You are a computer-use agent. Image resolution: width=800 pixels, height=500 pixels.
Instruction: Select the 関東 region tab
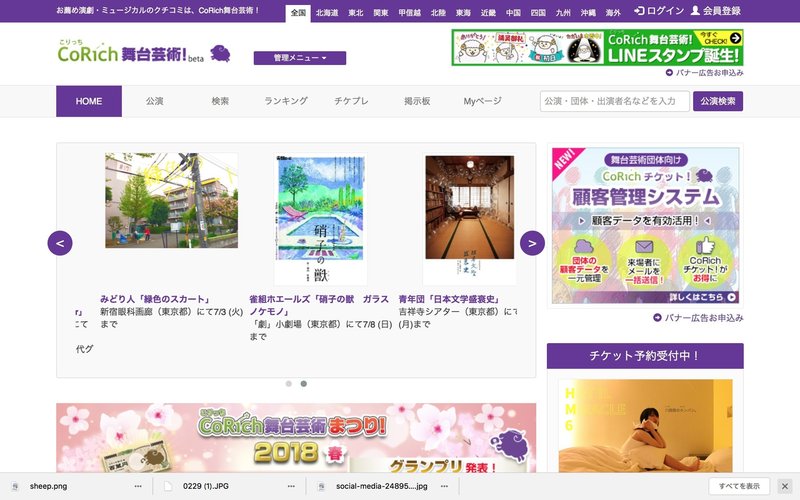point(381,13)
